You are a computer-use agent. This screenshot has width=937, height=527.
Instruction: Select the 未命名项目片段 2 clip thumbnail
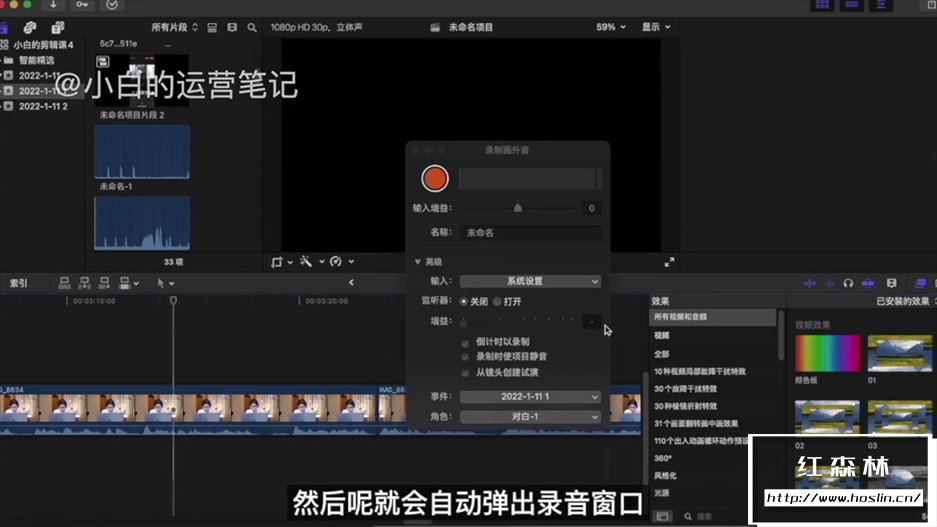[x=142, y=80]
